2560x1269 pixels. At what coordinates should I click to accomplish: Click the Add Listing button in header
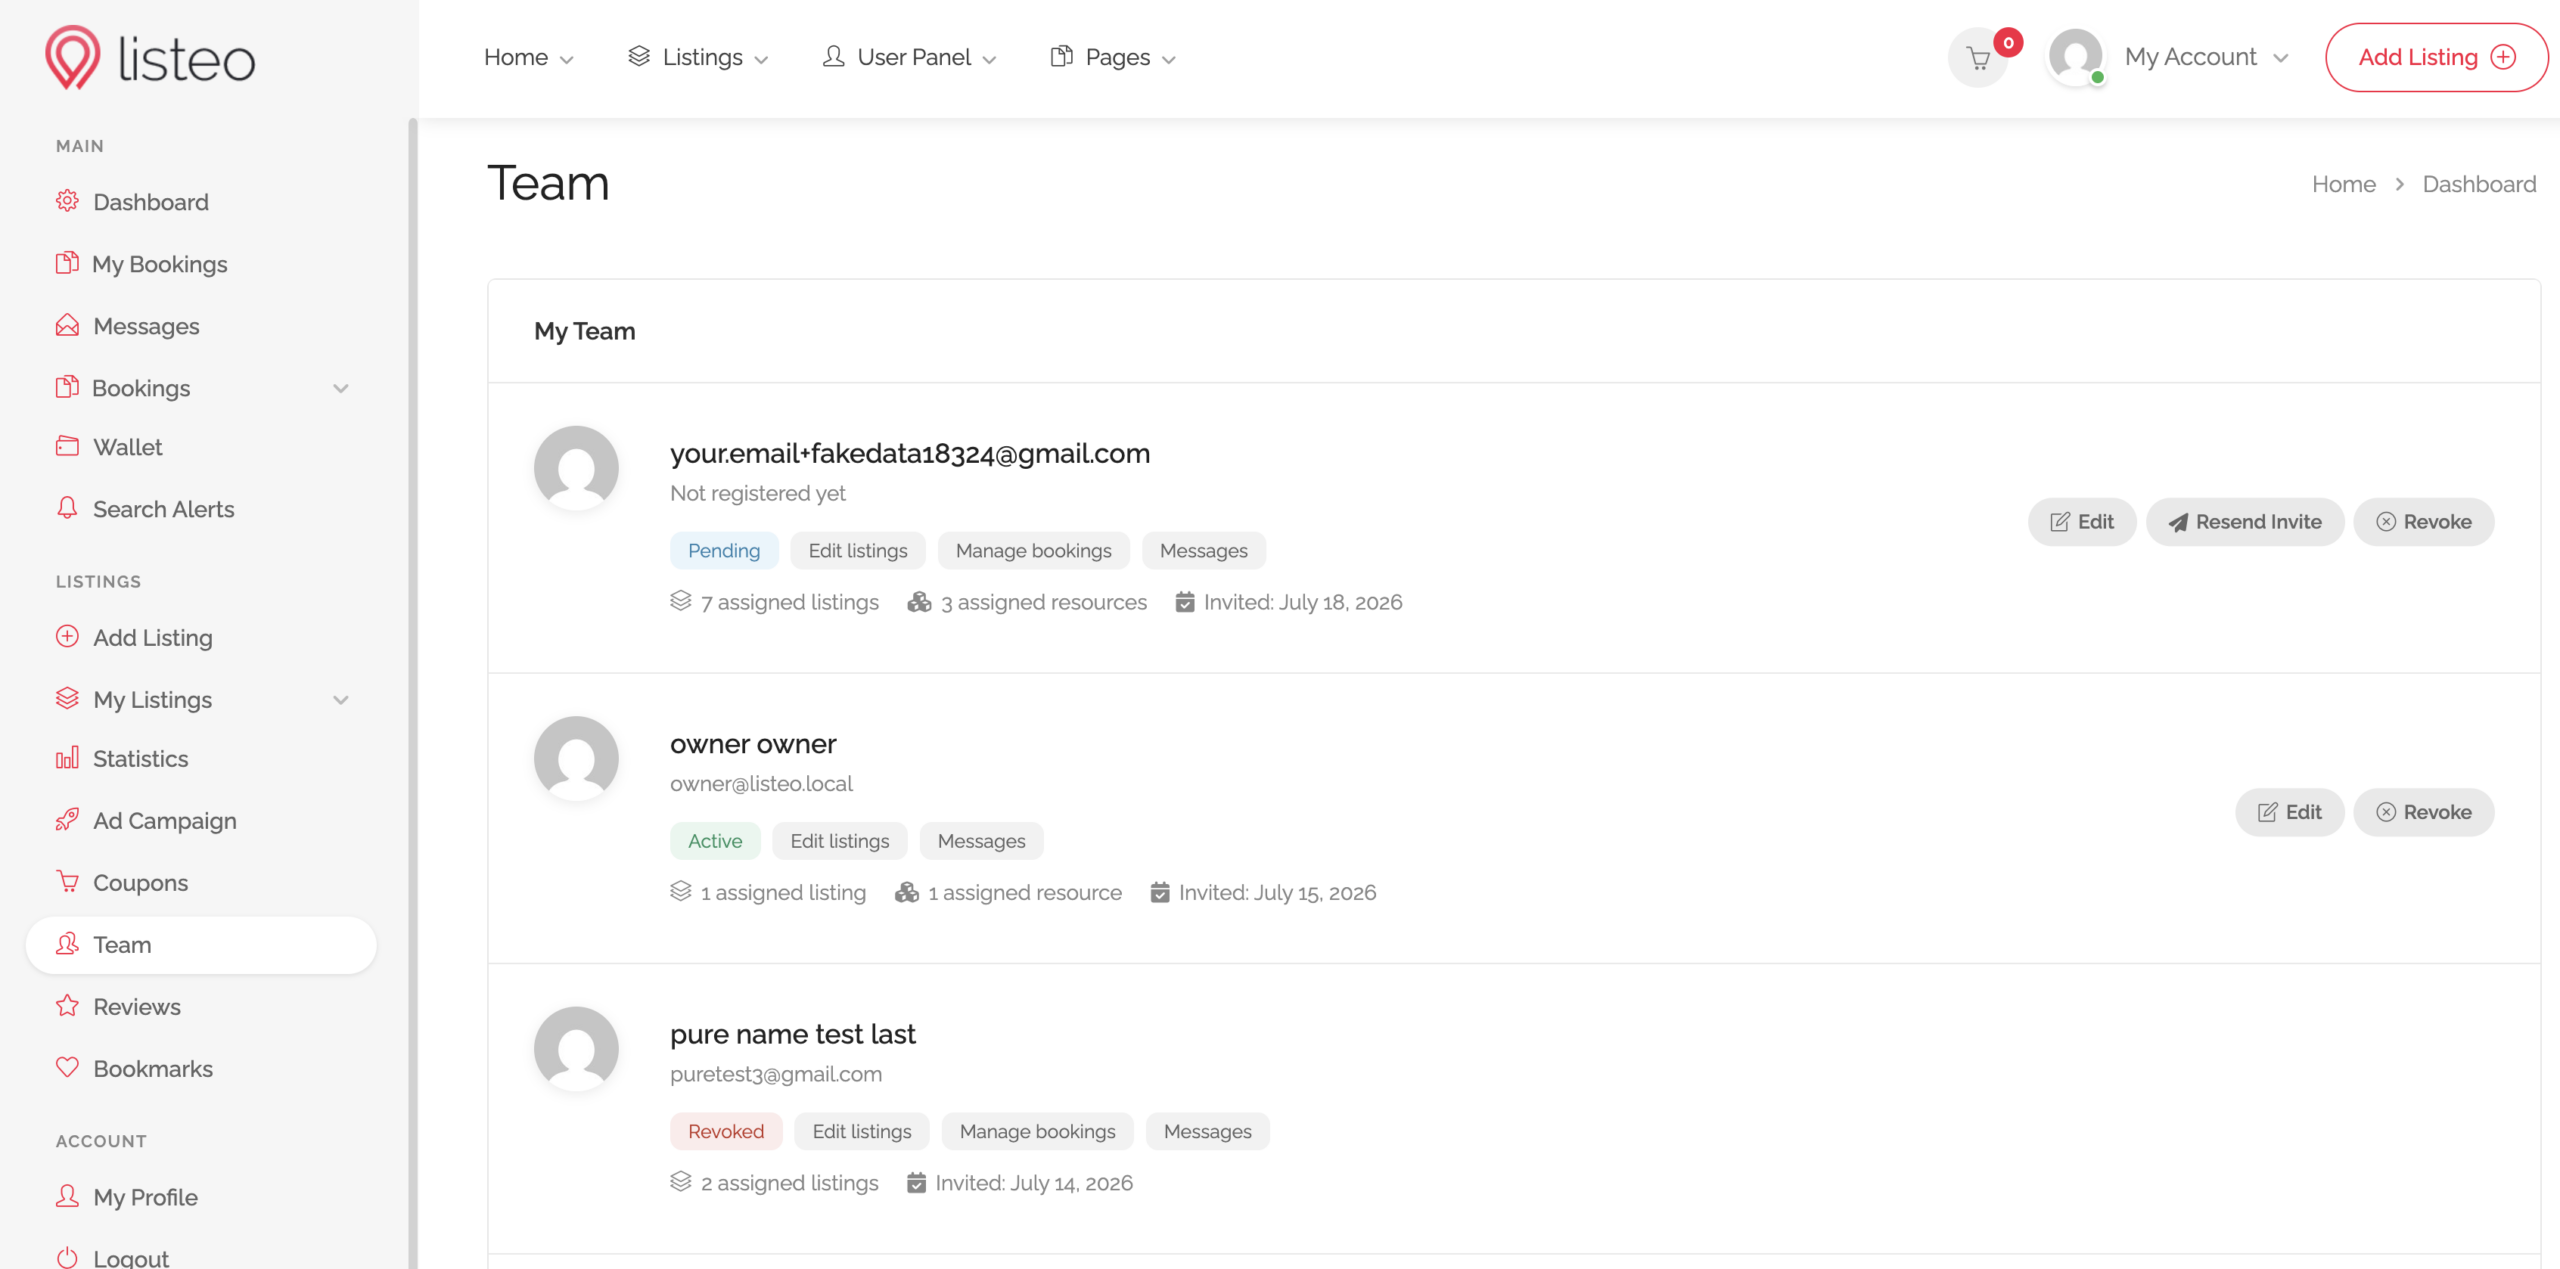(2436, 57)
